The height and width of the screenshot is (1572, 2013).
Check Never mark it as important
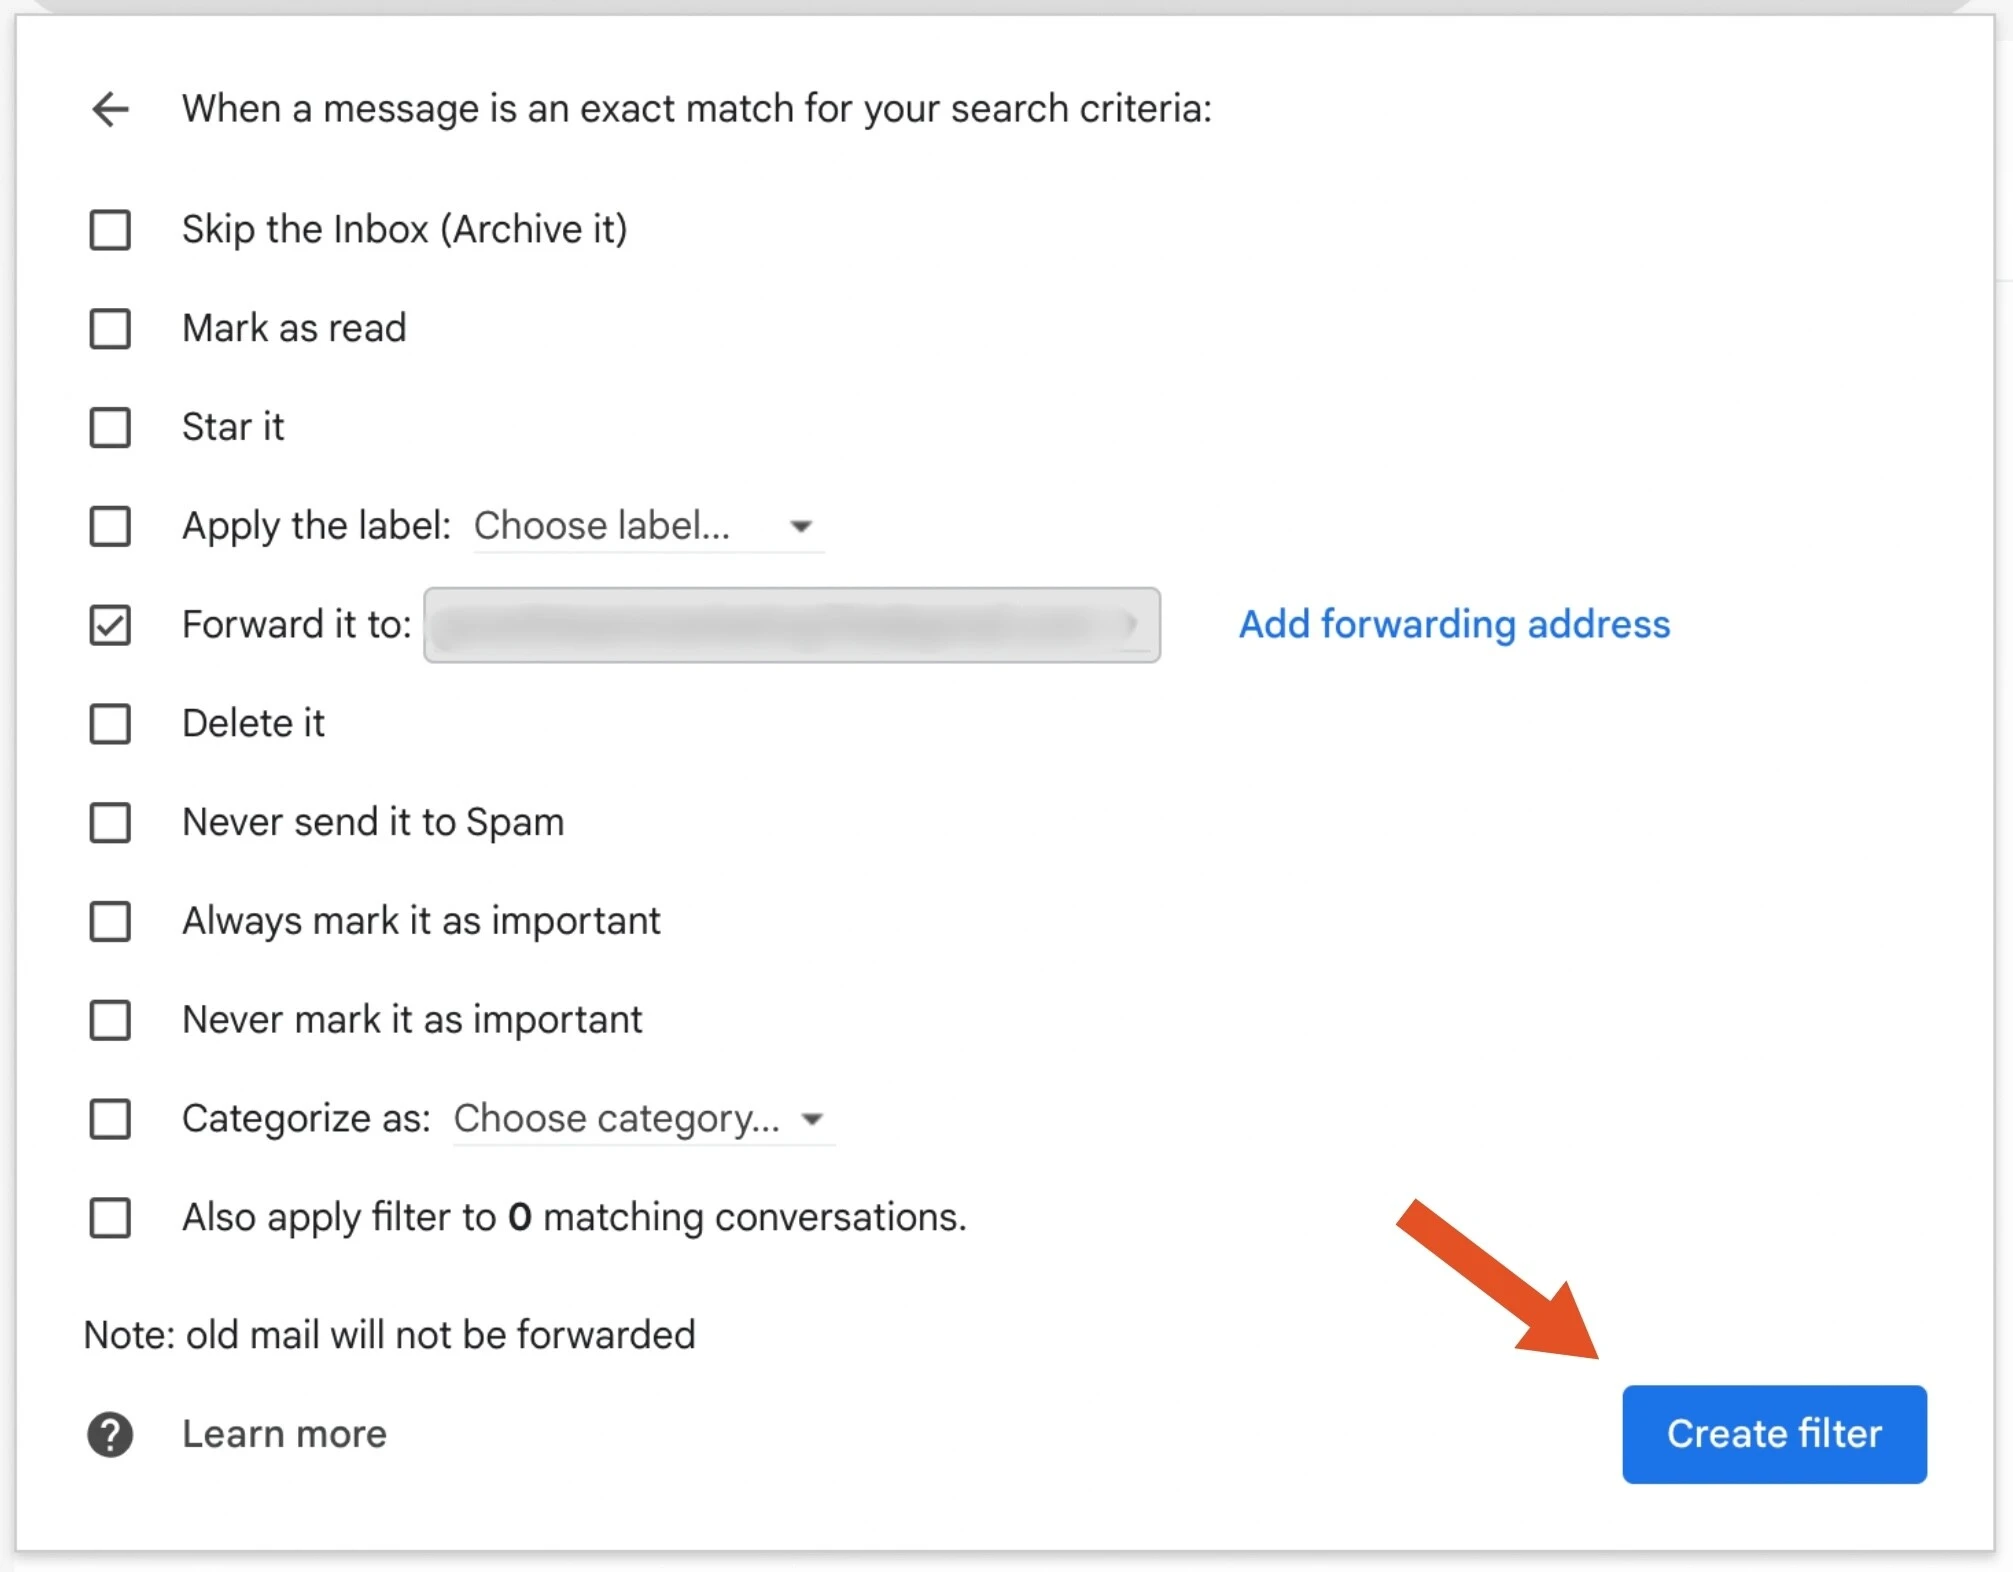110,1020
